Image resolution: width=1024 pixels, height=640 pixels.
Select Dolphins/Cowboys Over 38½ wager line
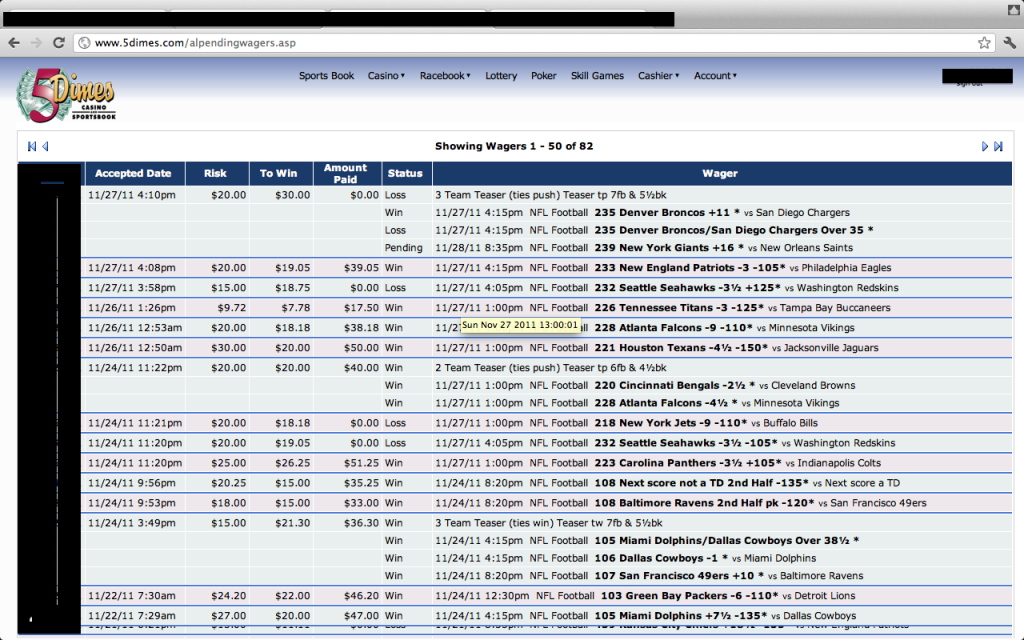point(647,541)
